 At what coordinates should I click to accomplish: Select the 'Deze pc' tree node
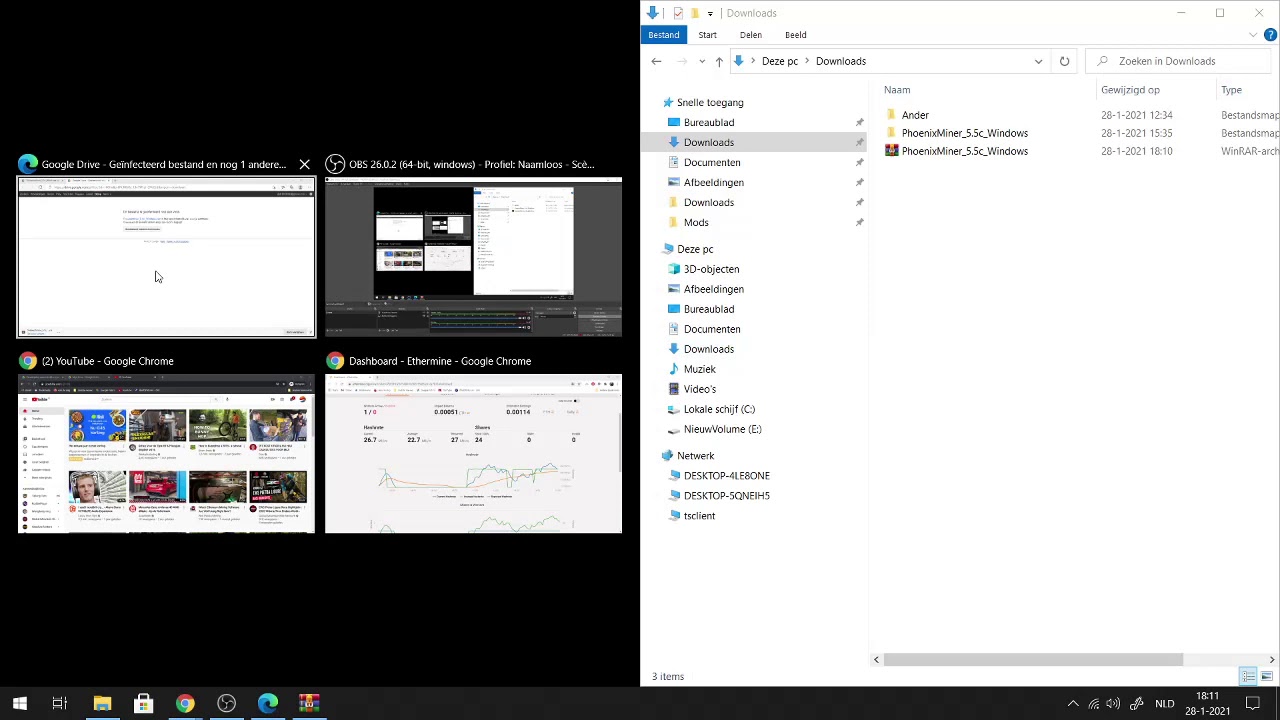(x=695, y=249)
